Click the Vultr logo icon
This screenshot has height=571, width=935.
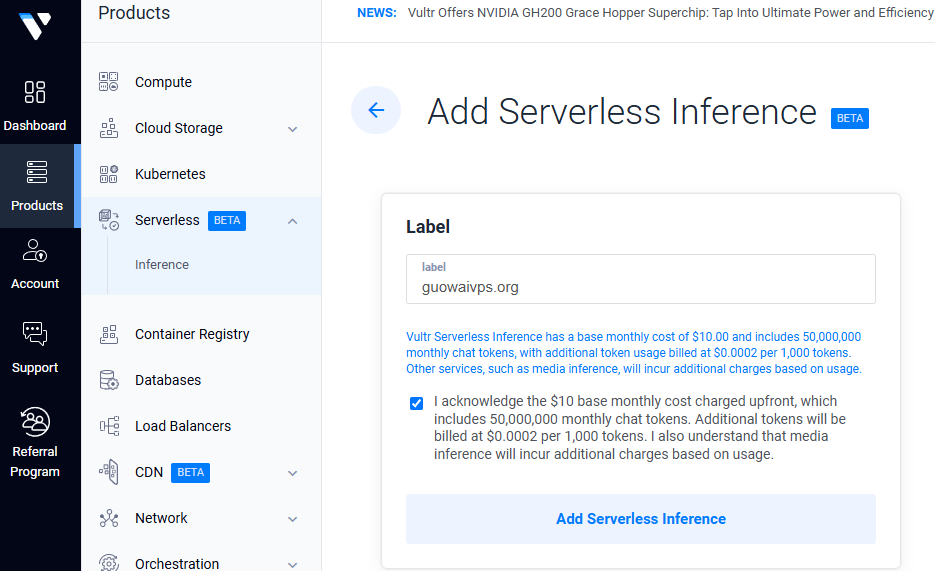pos(35,26)
